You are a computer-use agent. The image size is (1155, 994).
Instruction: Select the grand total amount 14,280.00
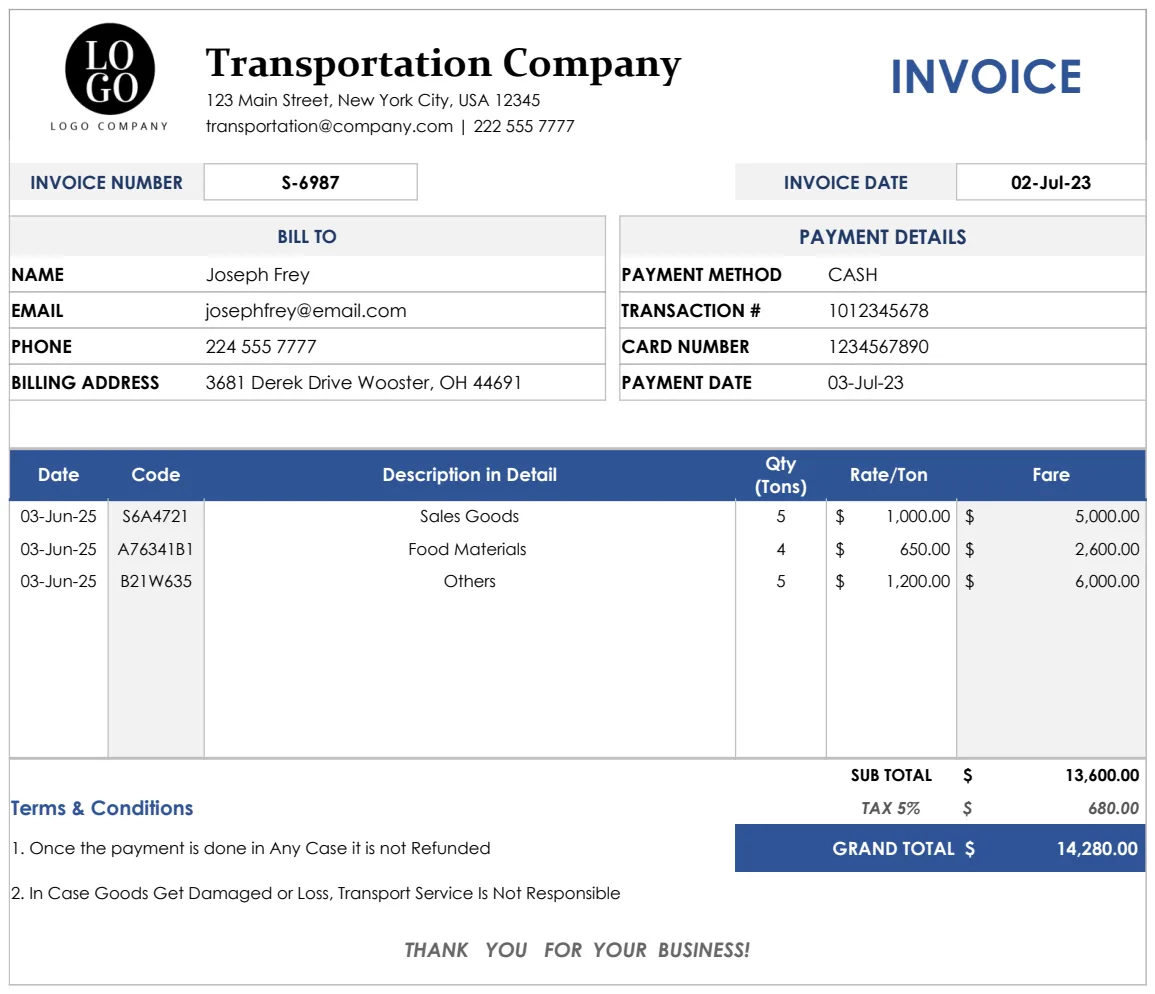[x=1097, y=849]
